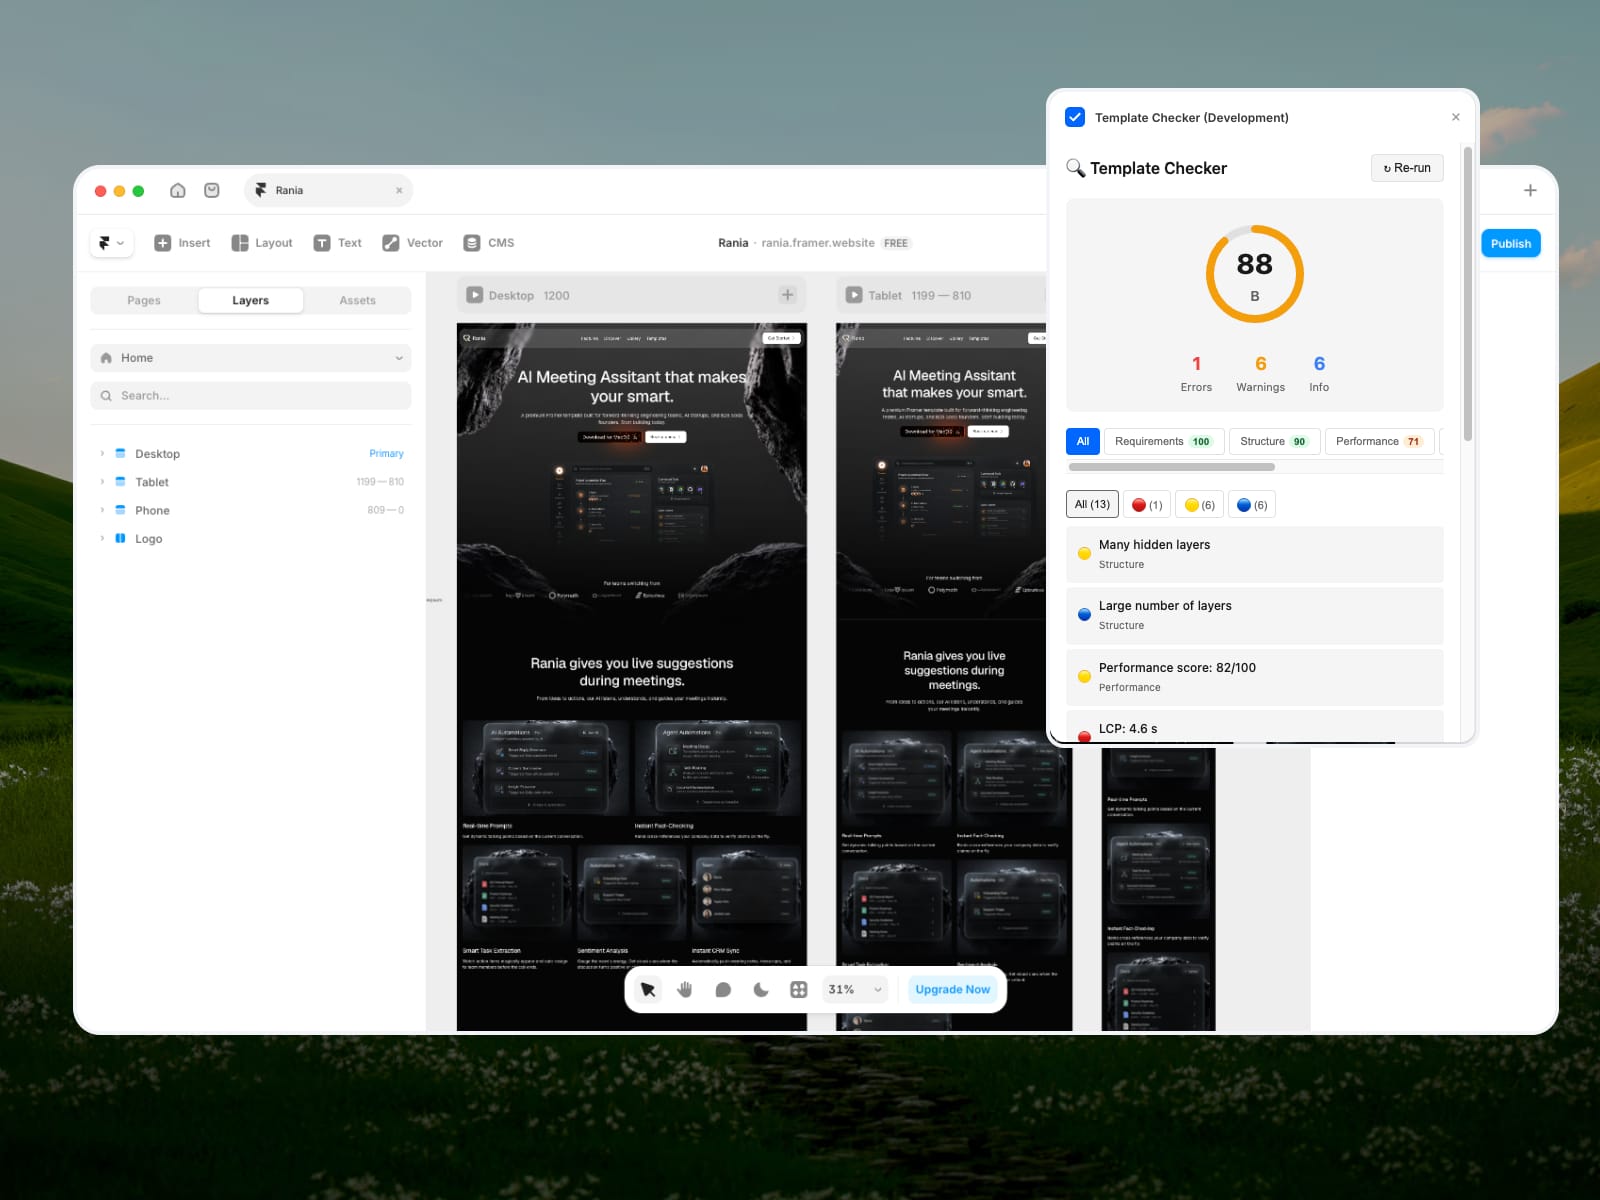Select the Performance 71 tab
The width and height of the screenshot is (1600, 1200).
[x=1380, y=441]
